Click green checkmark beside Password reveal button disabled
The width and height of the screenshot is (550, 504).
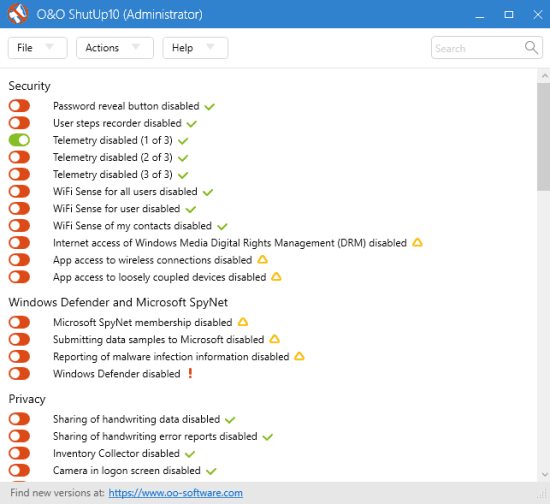click(210, 106)
